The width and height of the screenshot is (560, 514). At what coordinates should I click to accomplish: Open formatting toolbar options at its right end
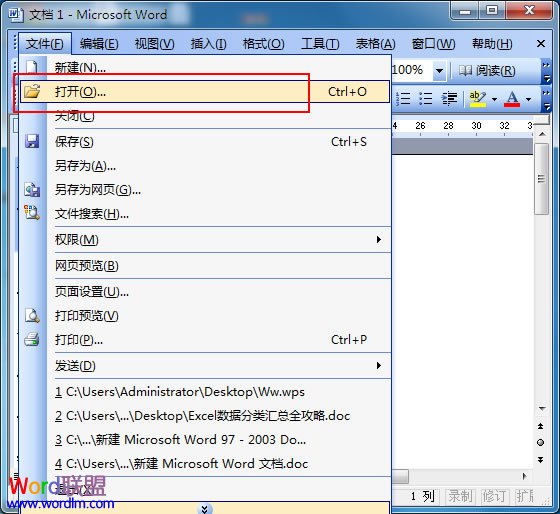(546, 99)
